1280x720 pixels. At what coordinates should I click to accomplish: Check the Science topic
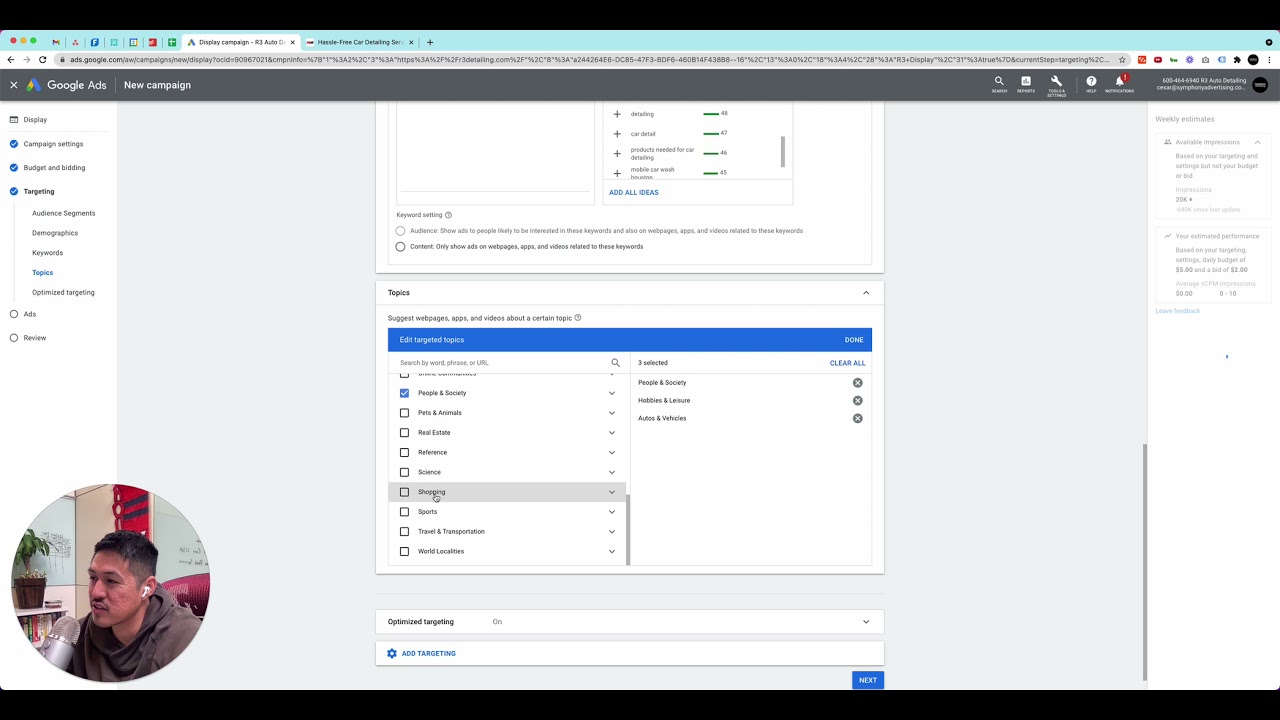404,472
